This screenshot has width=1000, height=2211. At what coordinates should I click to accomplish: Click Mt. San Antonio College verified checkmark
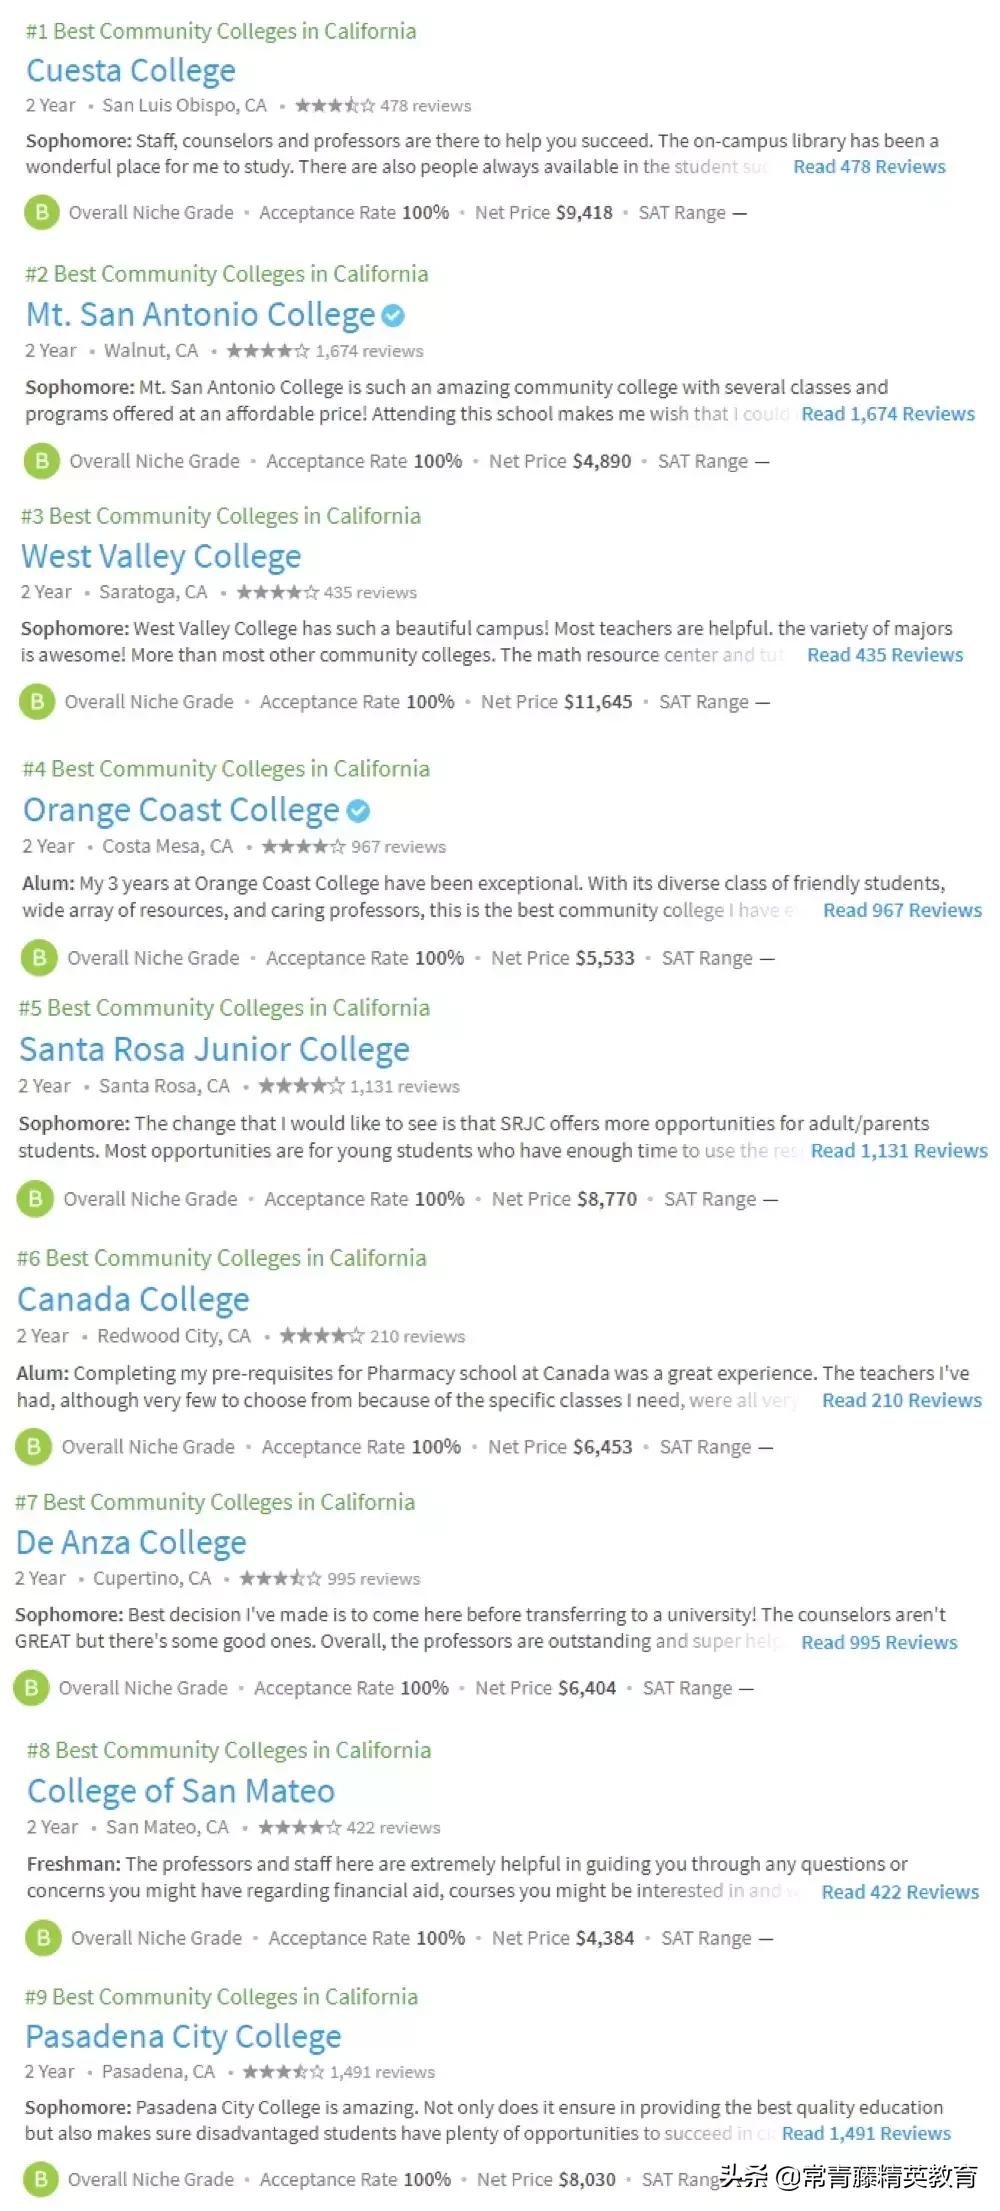394,316
